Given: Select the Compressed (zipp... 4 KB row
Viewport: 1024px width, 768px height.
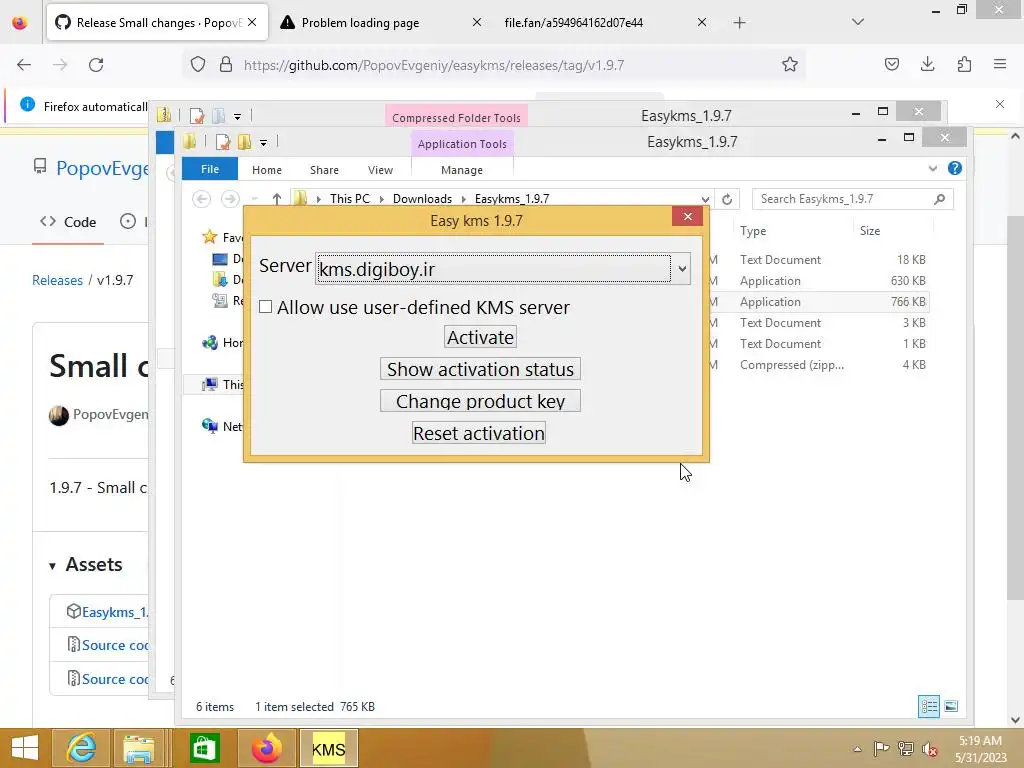Looking at the screenshot, I should pyautogui.click(x=818, y=364).
